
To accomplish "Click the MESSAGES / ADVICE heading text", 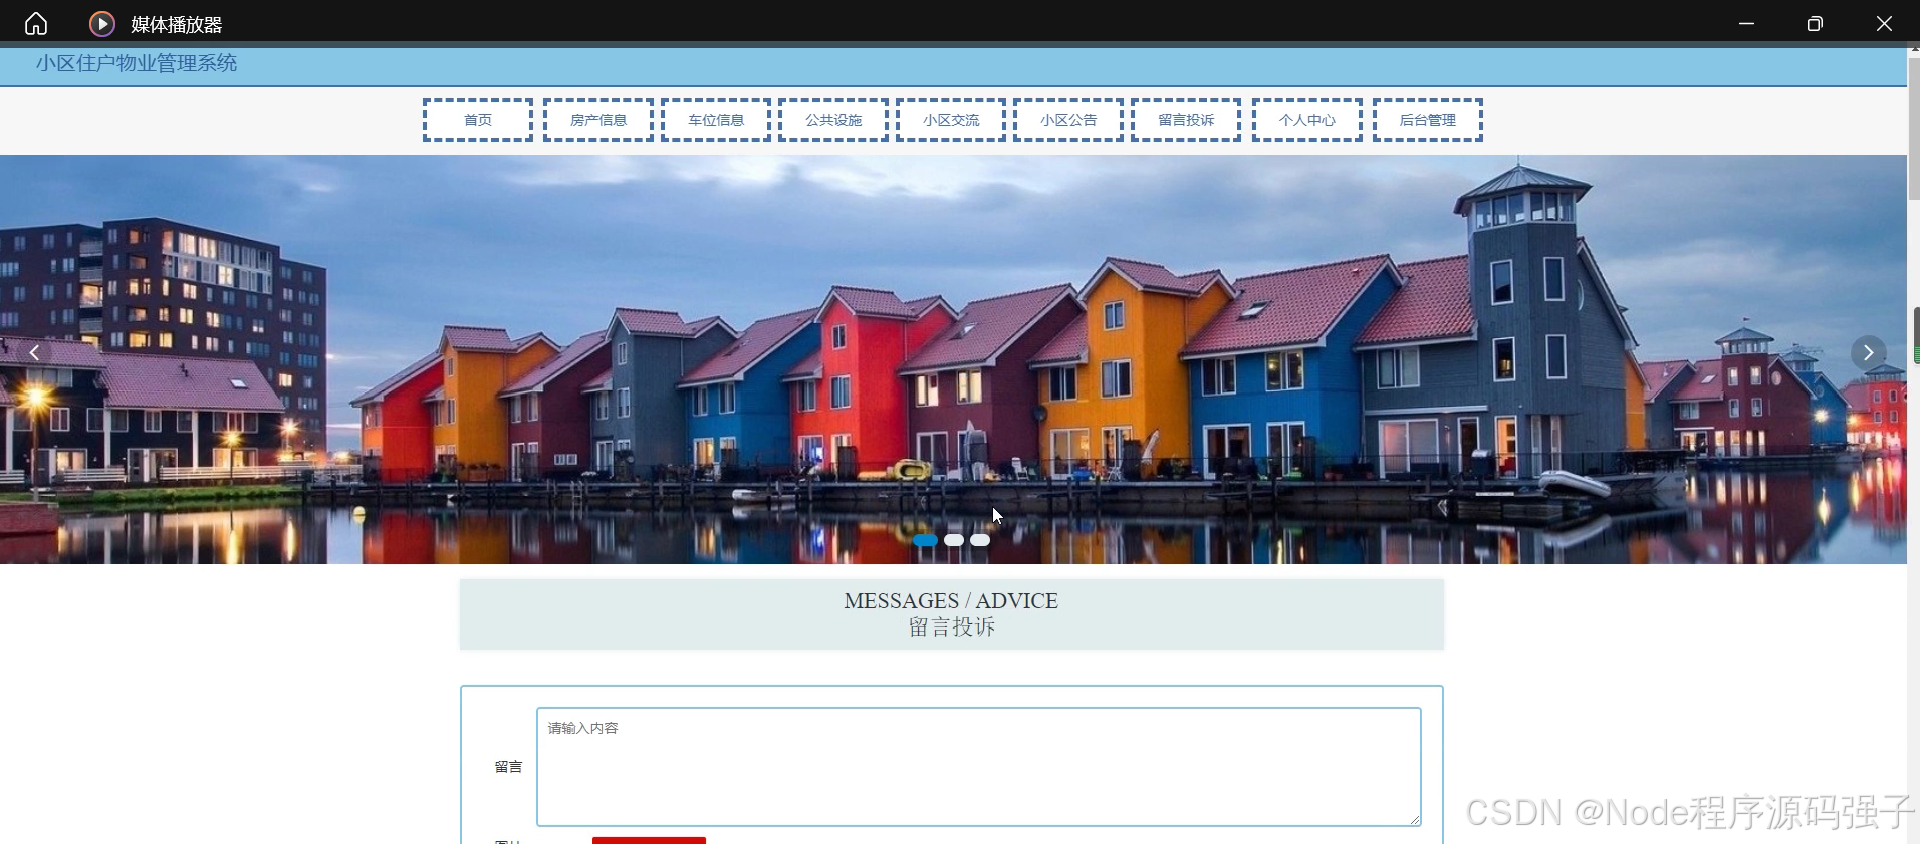I will pos(951,600).
